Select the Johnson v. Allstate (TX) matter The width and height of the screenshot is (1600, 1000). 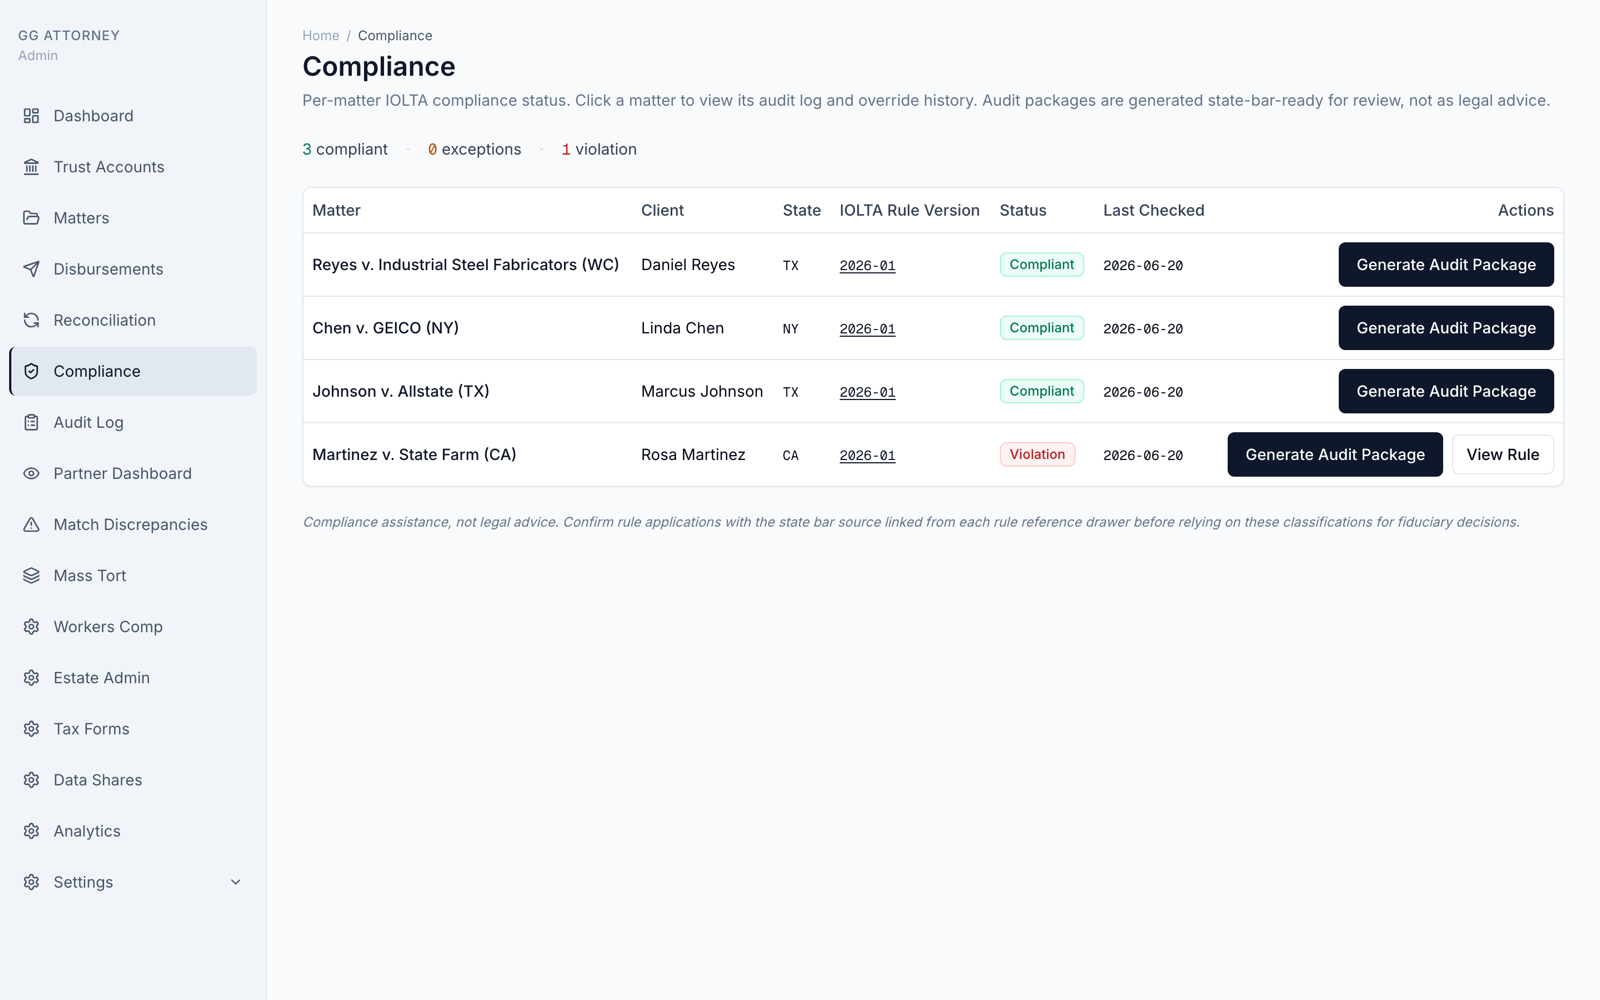pos(401,391)
